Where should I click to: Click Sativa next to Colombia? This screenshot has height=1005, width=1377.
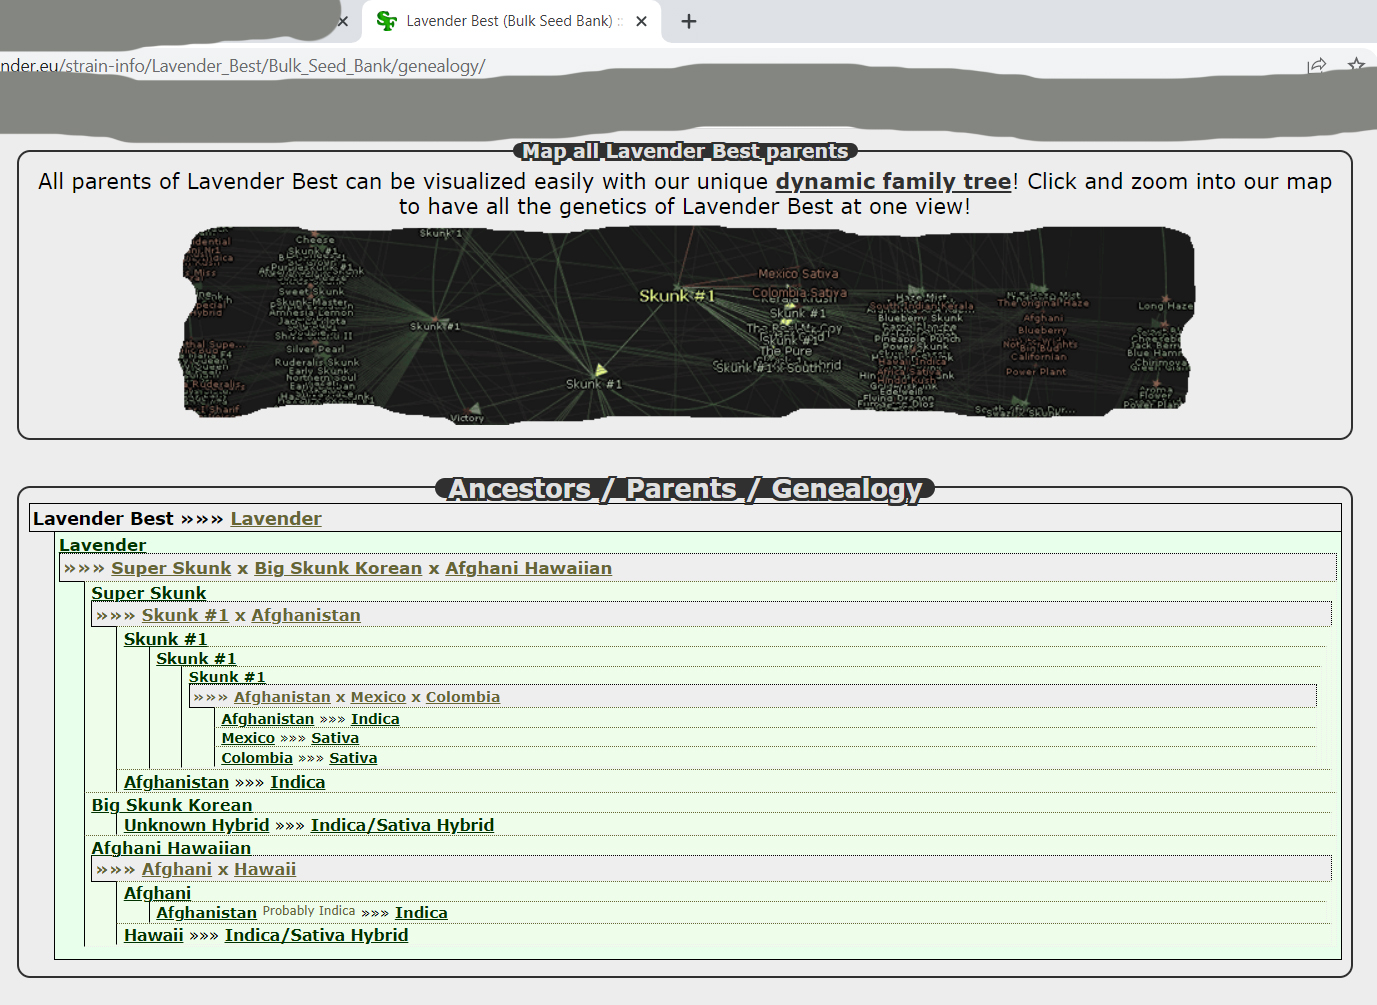(353, 758)
